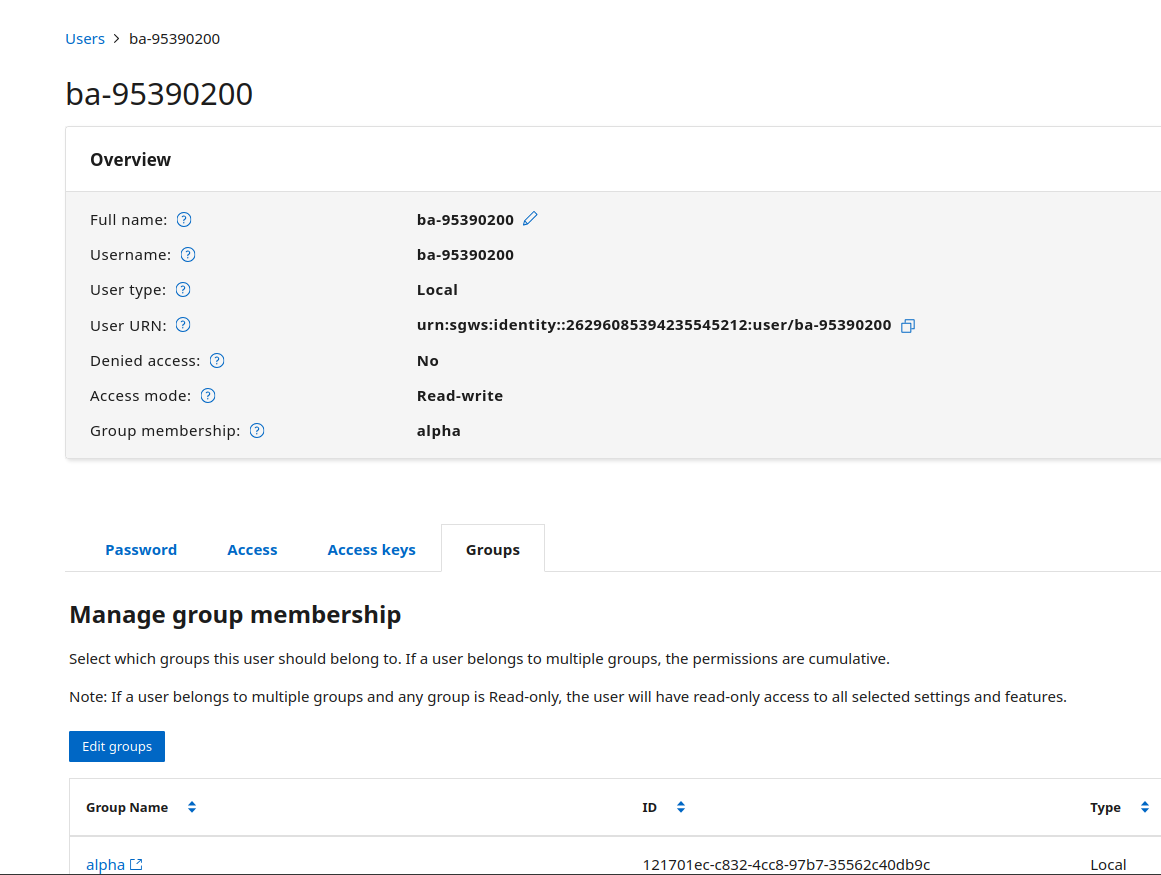Select the User URN value text
Image resolution: width=1161 pixels, height=875 pixels.
pyautogui.click(x=654, y=325)
